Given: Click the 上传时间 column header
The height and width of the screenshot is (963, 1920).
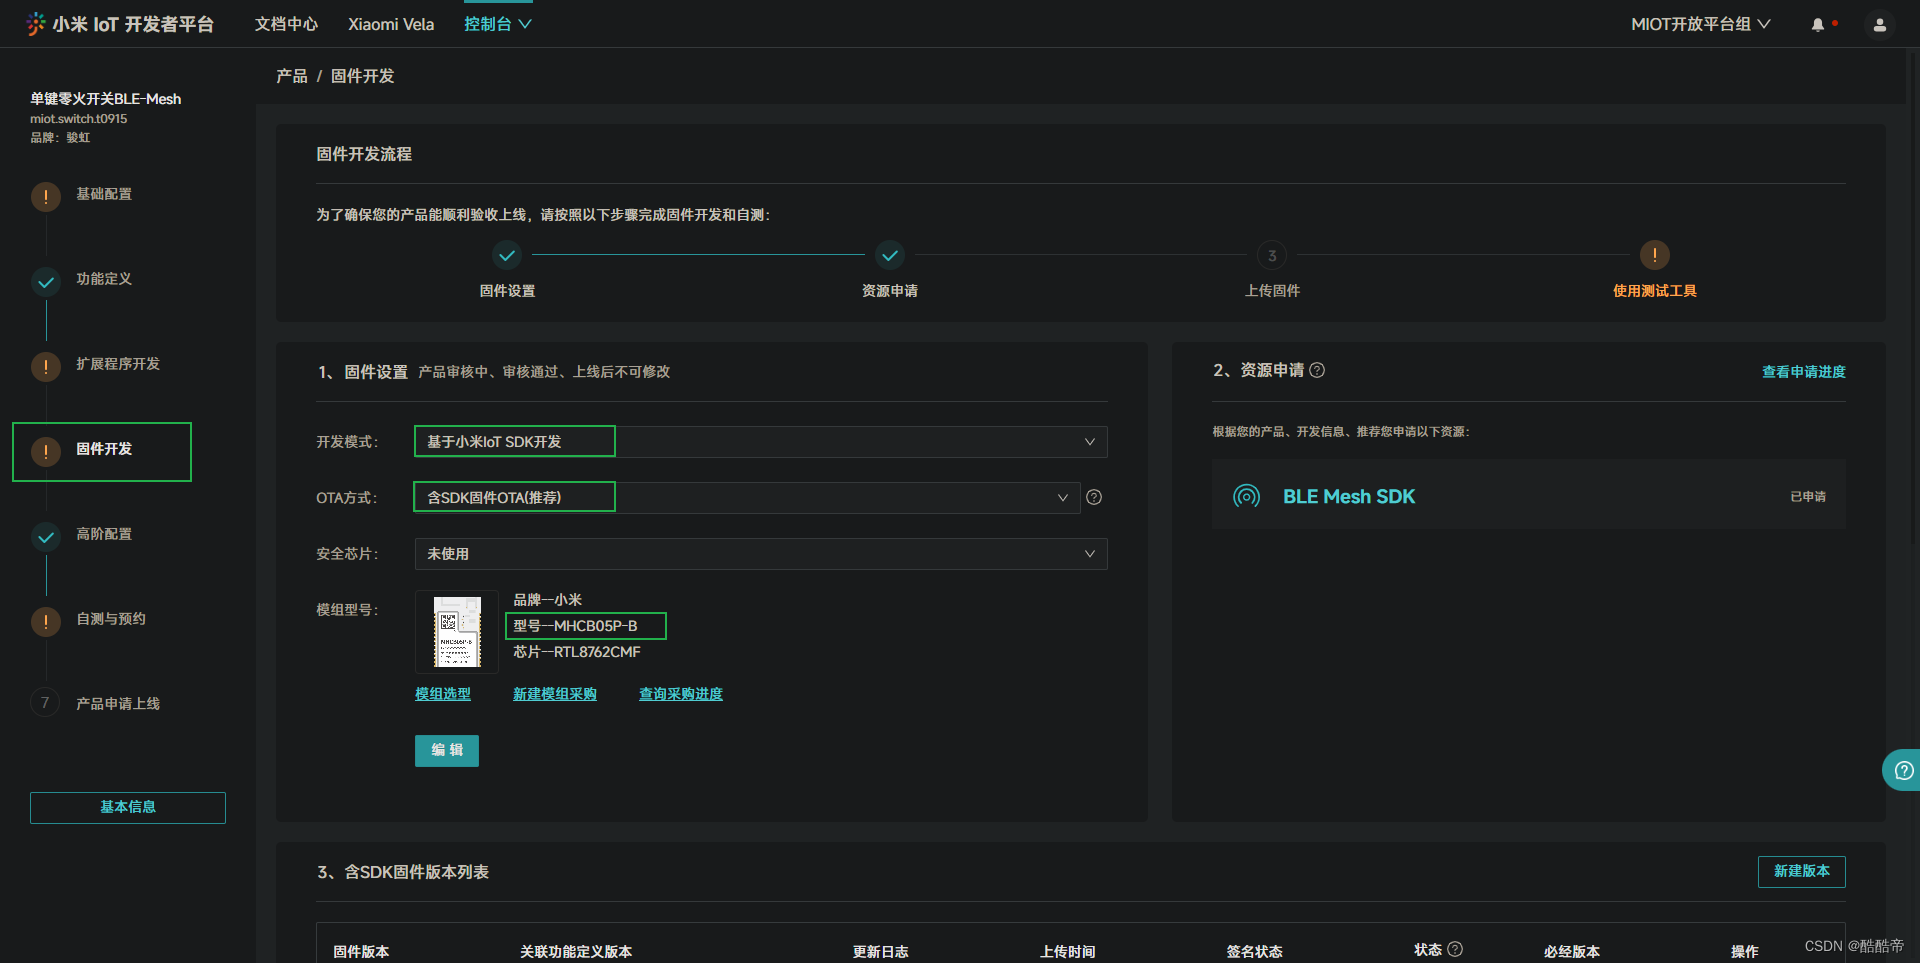Looking at the screenshot, I should pyautogui.click(x=1067, y=952).
